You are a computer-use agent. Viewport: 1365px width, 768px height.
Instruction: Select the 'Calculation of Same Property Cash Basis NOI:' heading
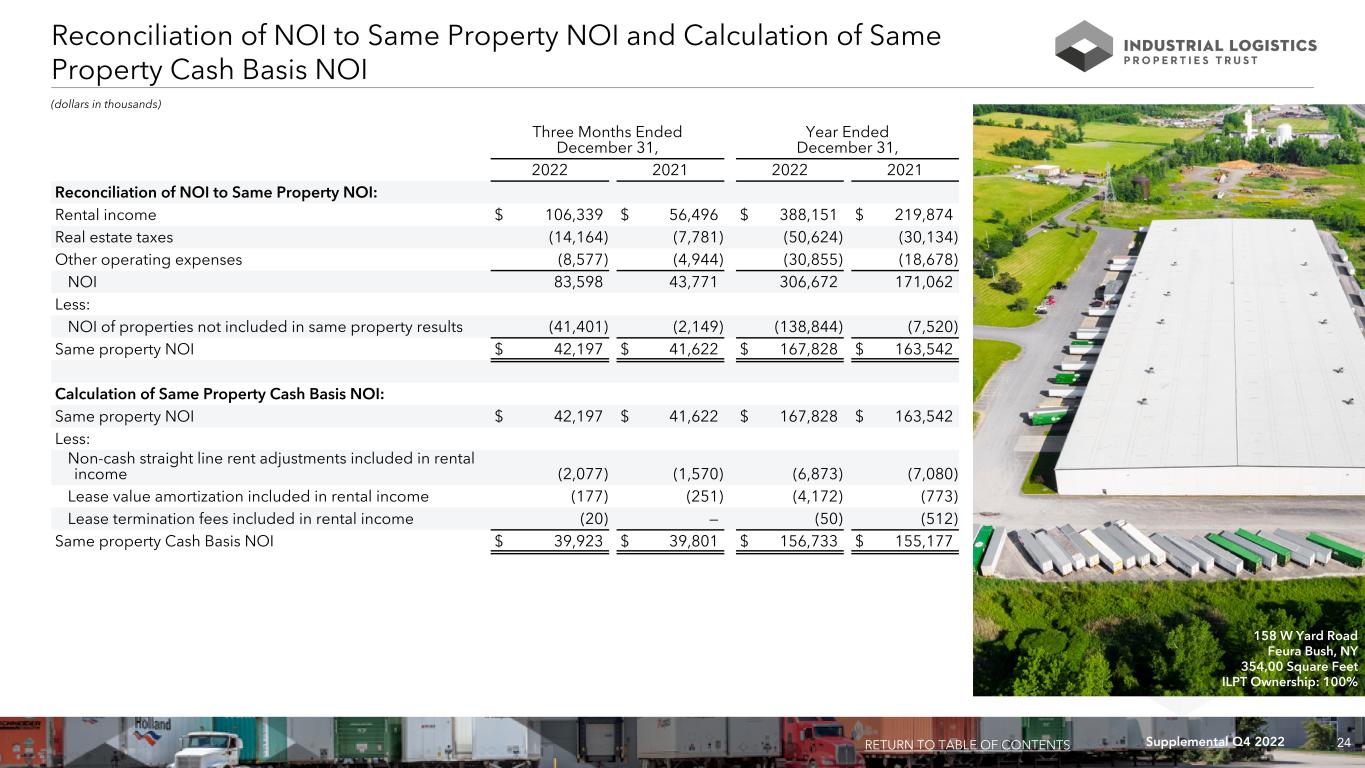click(219, 393)
